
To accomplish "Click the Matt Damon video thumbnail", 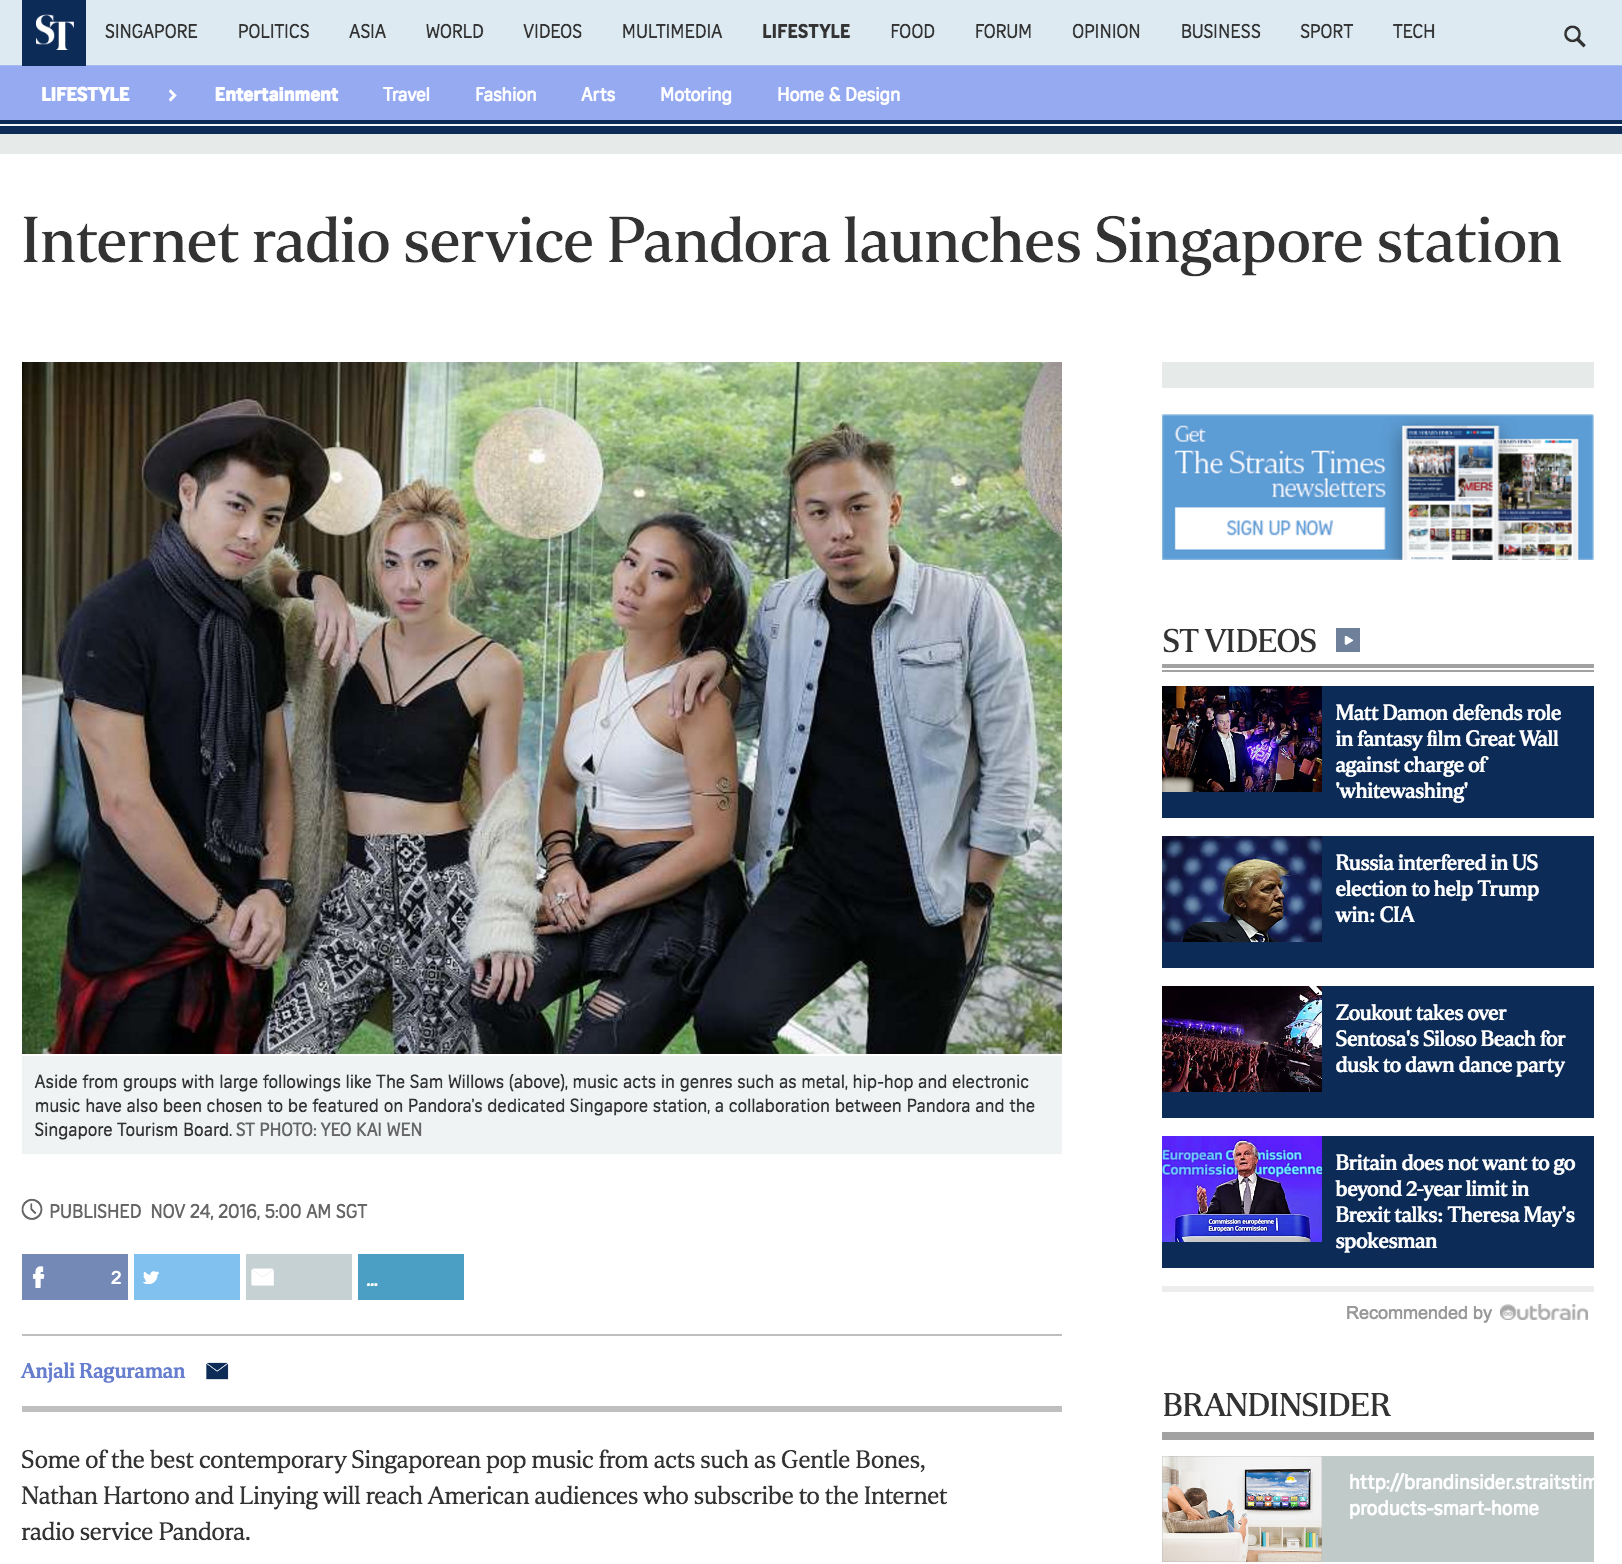I will click(x=1242, y=739).
